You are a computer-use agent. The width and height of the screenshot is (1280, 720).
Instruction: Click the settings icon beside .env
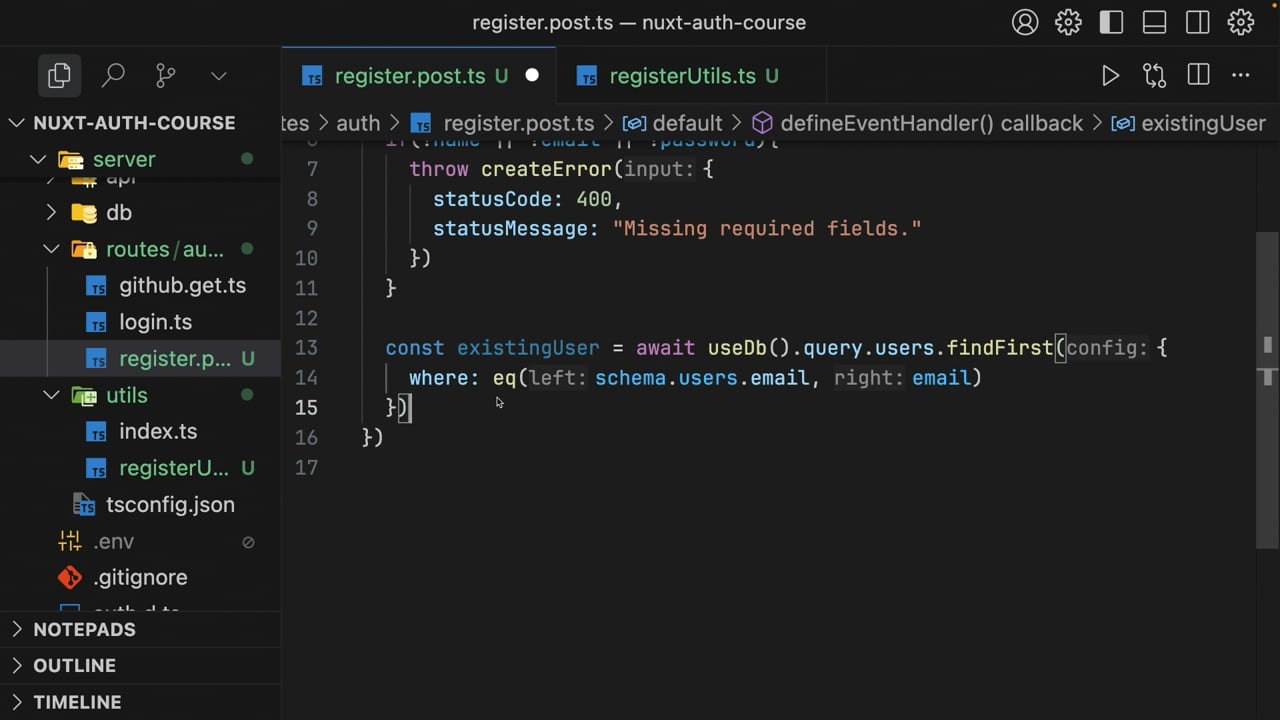click(x=69, y=541)
